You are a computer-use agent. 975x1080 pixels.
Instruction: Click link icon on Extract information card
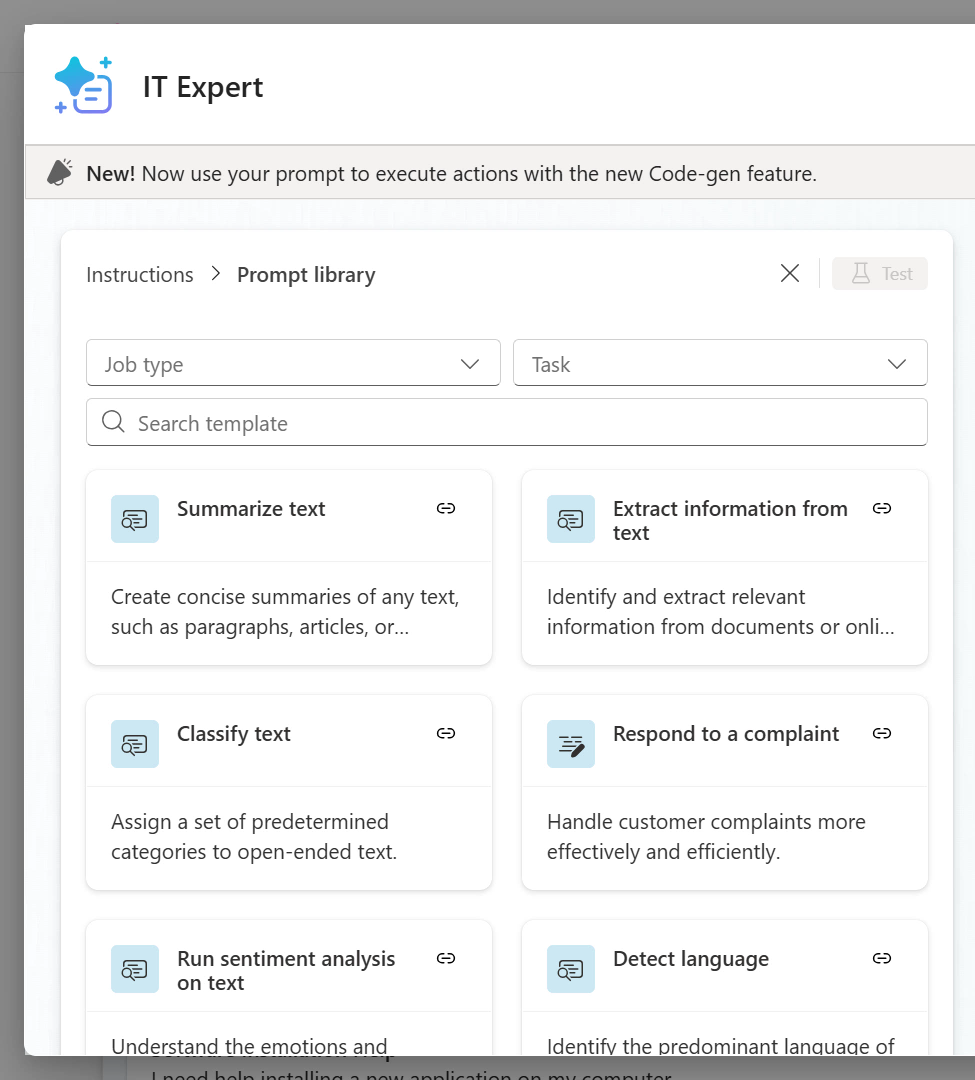pyautogui.click(x=882, y=509)
